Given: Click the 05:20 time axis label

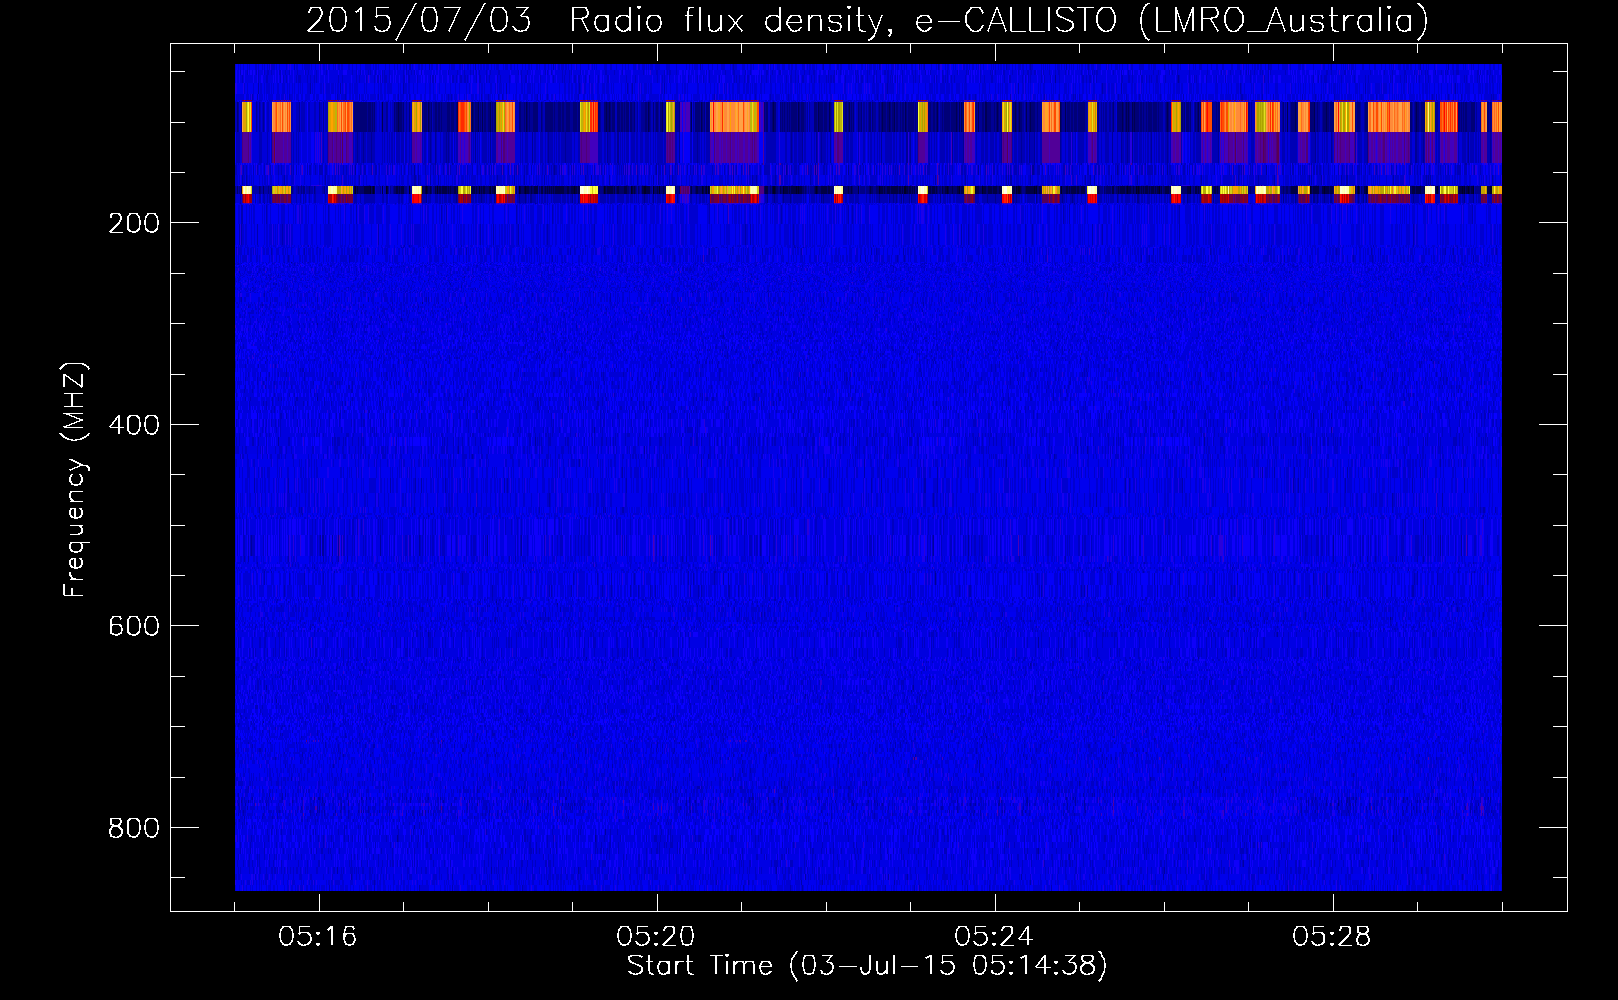Looking at the screenshot, I should pyautogui.click(x=656, y=937).
